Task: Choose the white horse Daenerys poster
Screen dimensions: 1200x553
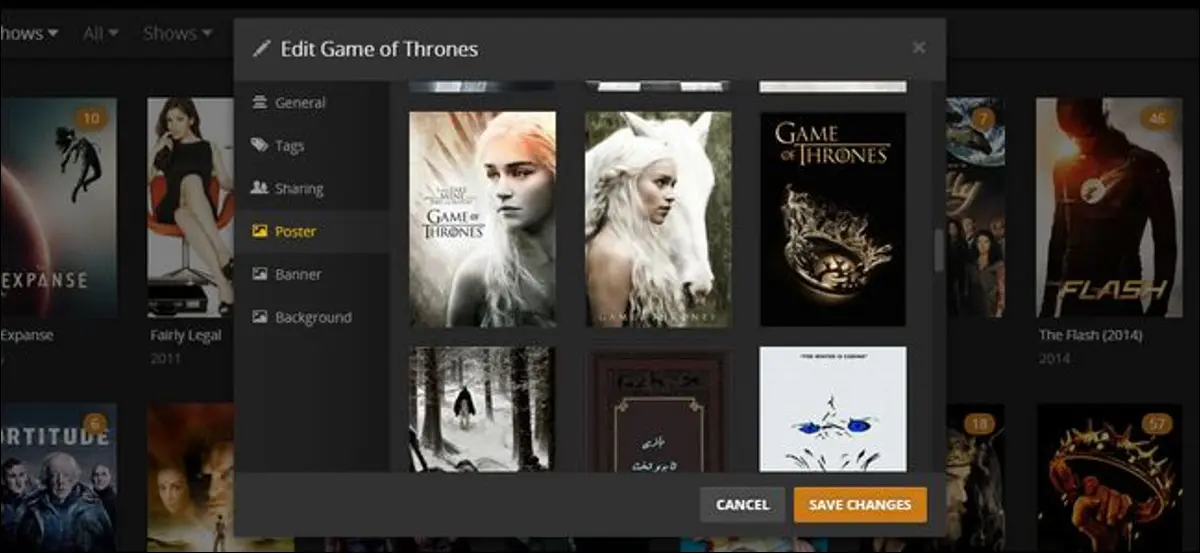Action: (658, 219)
